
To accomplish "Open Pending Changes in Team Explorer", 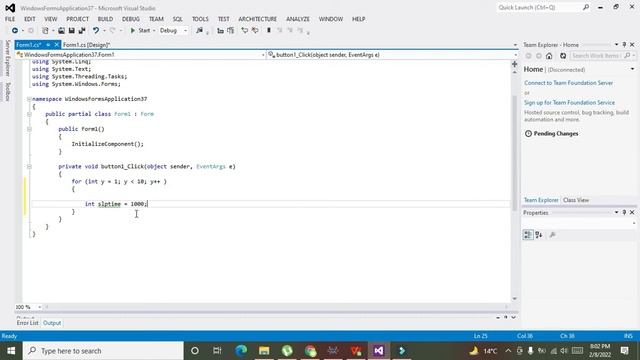I will click(551, 133).
